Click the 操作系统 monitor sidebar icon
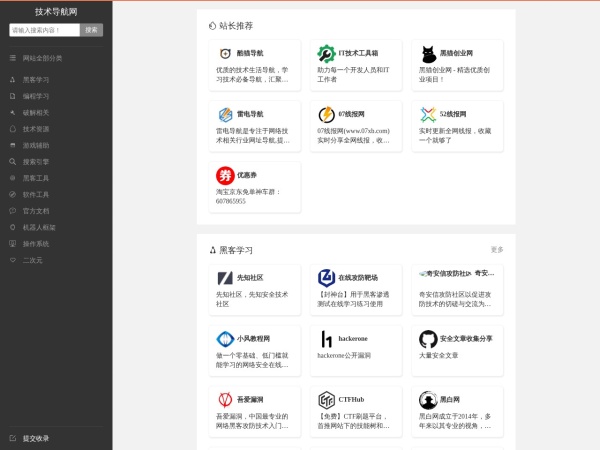This screenshot has width=600, height=450. [13, 243]
